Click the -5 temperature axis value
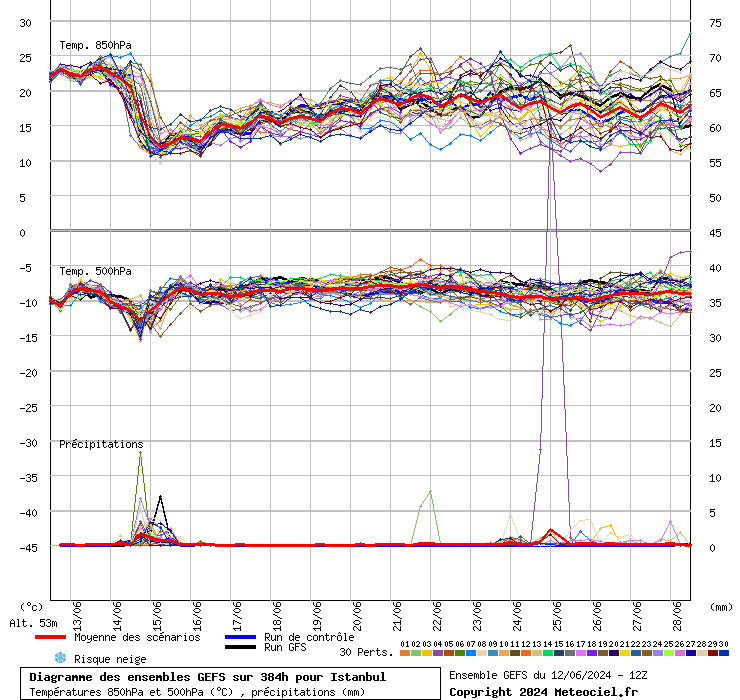Screen dimensions: 740x700 (25, 268)
